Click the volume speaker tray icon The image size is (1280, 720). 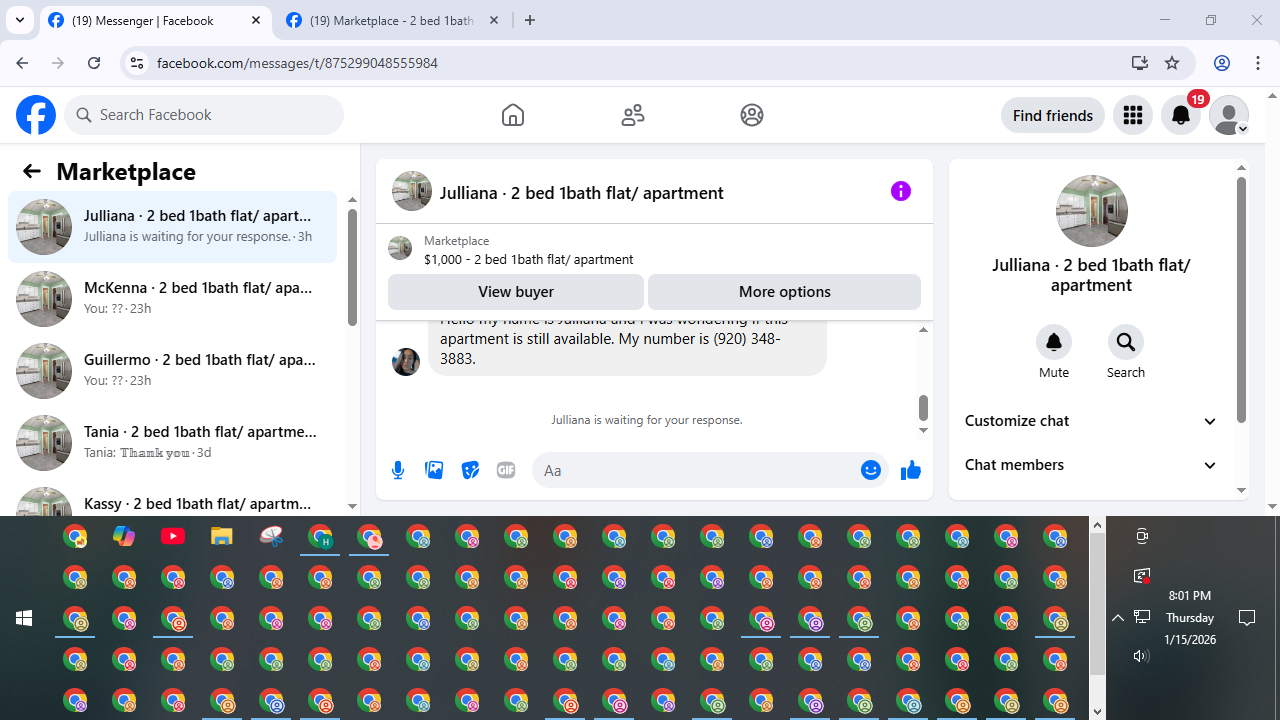coord(1141,656)
